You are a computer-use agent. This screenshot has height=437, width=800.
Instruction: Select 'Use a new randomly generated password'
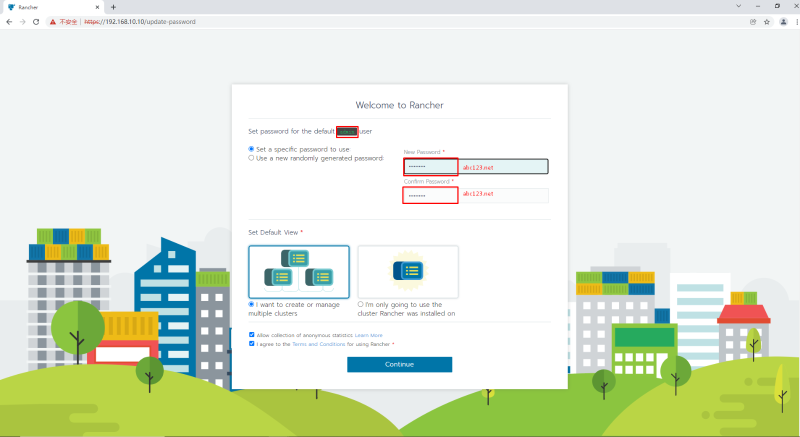[x=251, y=158]
